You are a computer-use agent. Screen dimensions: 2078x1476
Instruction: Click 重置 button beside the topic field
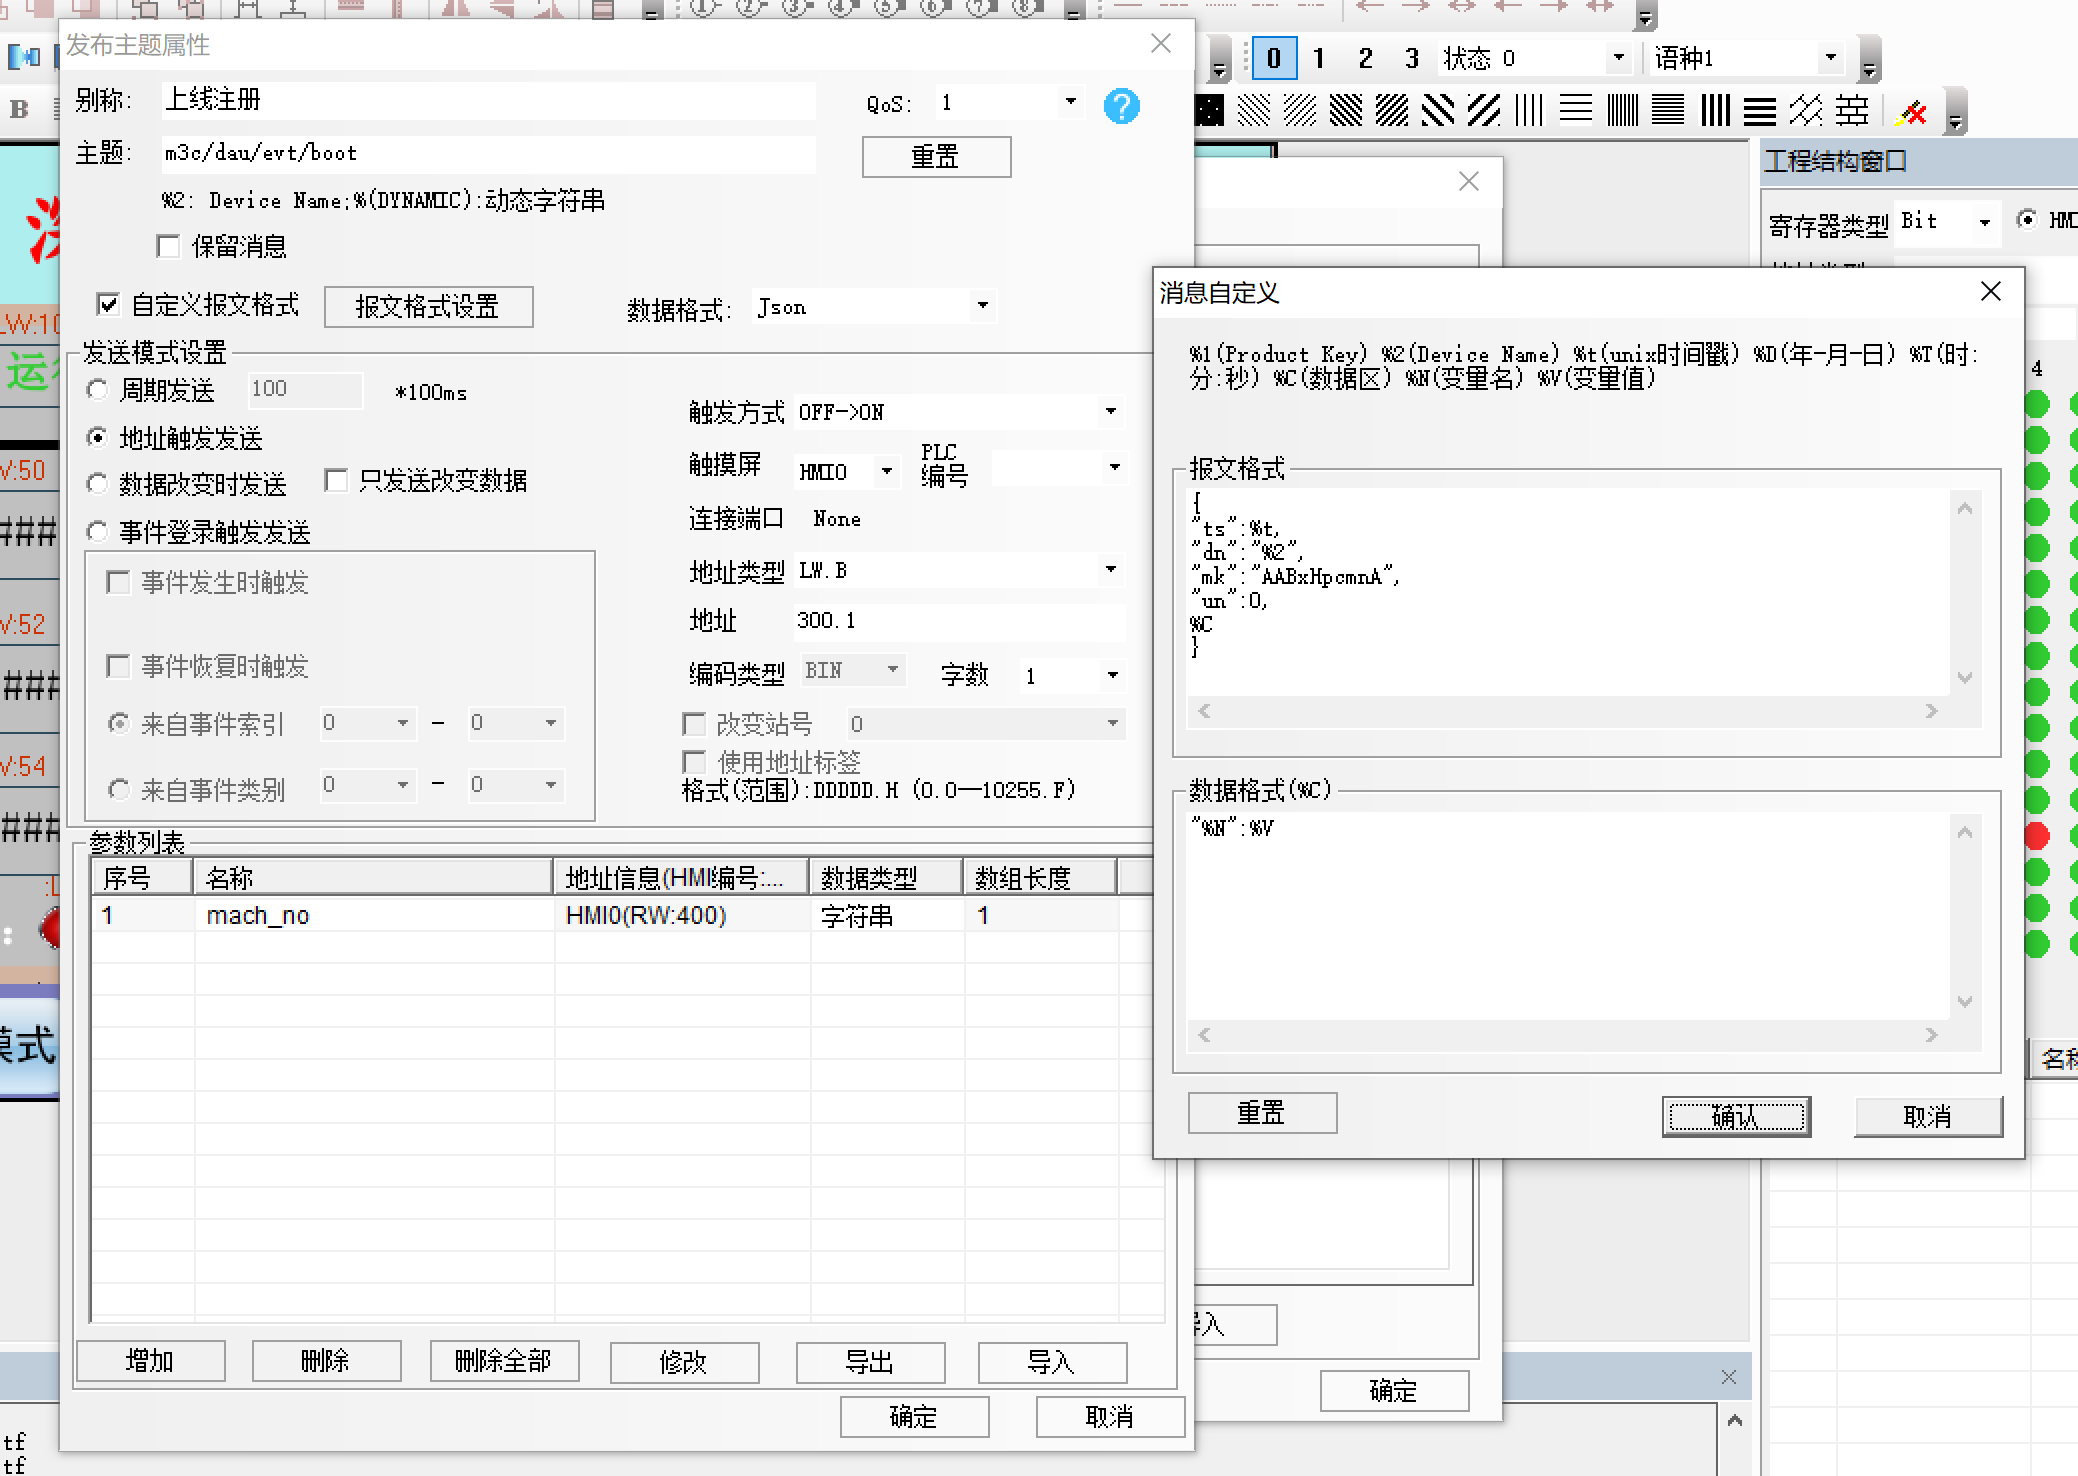pyautogui.click(x=936, y=157)
